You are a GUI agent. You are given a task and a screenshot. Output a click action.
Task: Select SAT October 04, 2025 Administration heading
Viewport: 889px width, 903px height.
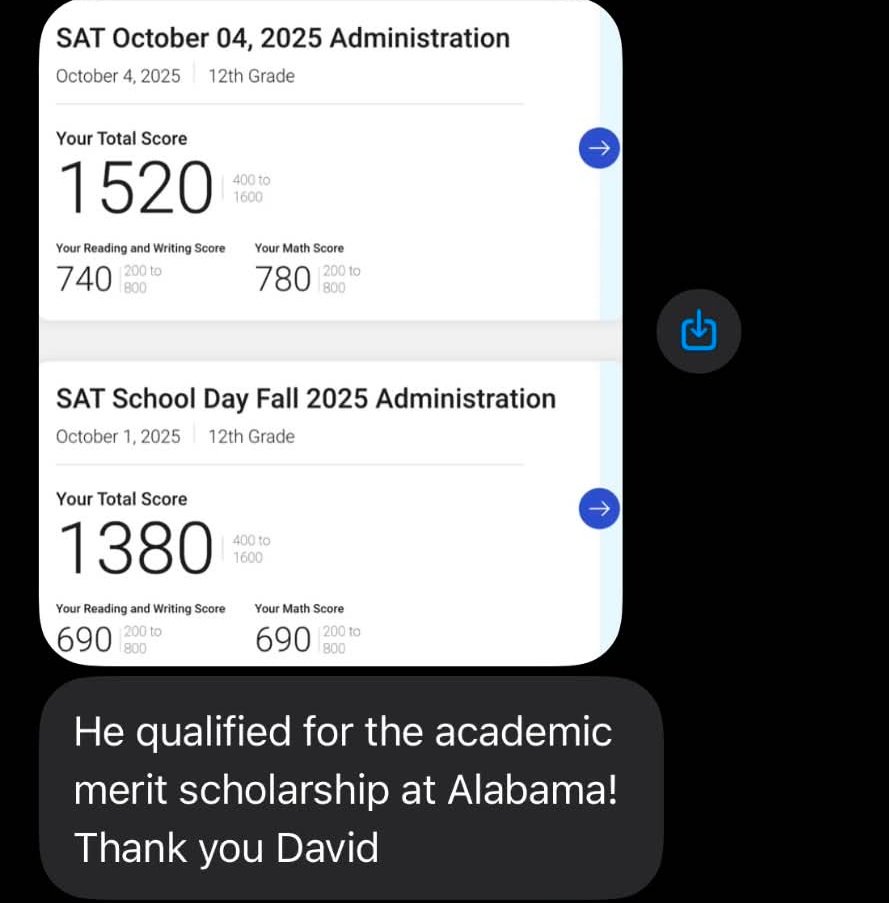pos(283,39)
